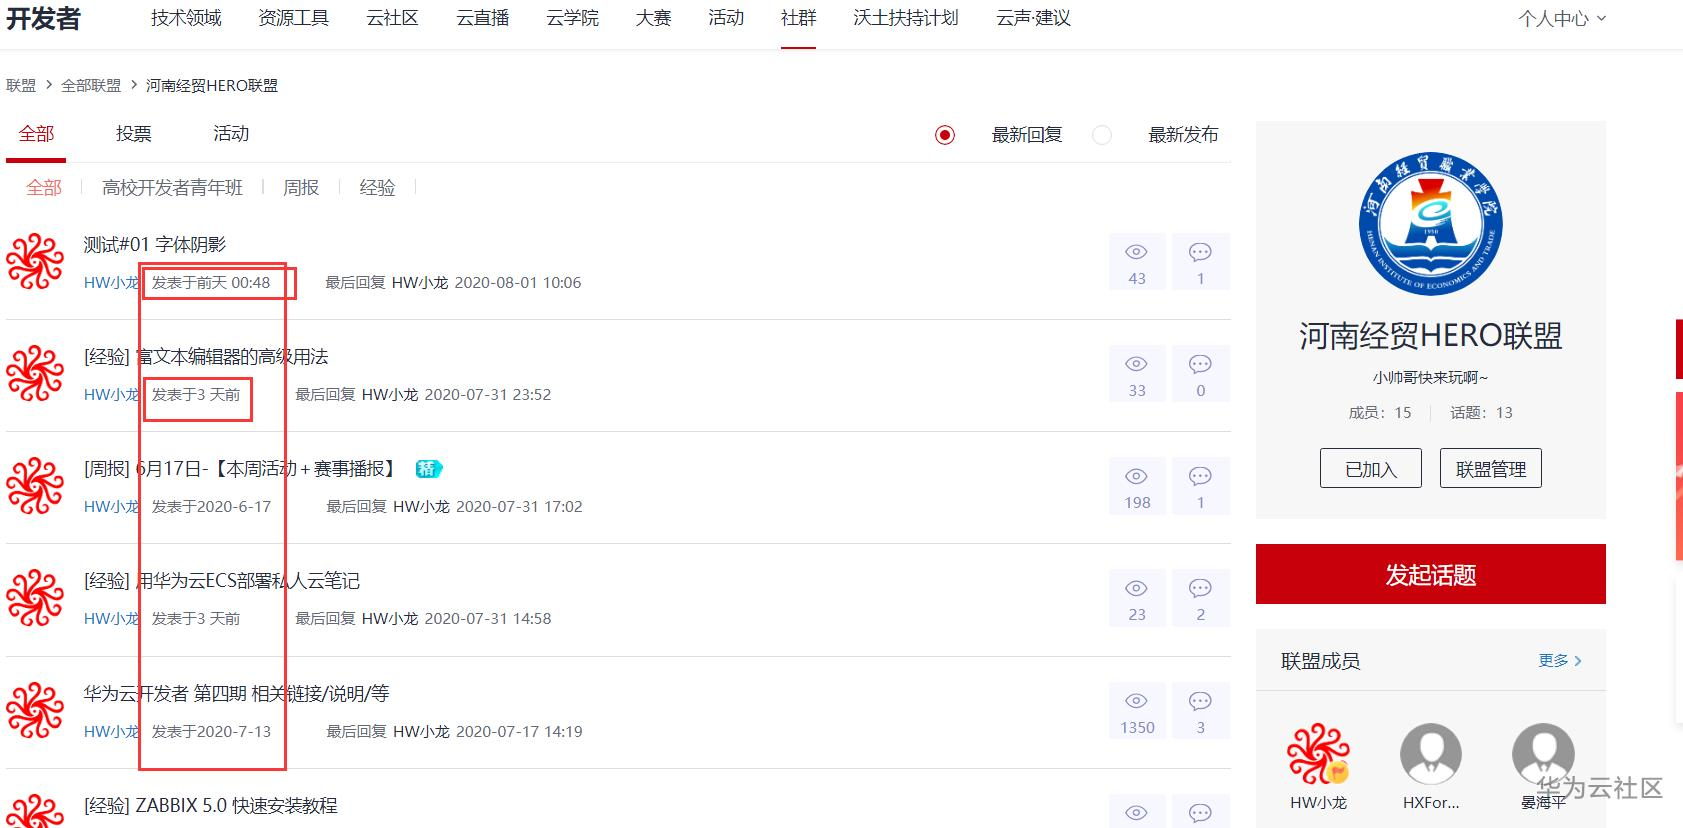Viewport: 1683px width, 828px height.
Task: Open comments bubble icon for 富文本编辑器的高级用法
Action: coord(1200,364)
